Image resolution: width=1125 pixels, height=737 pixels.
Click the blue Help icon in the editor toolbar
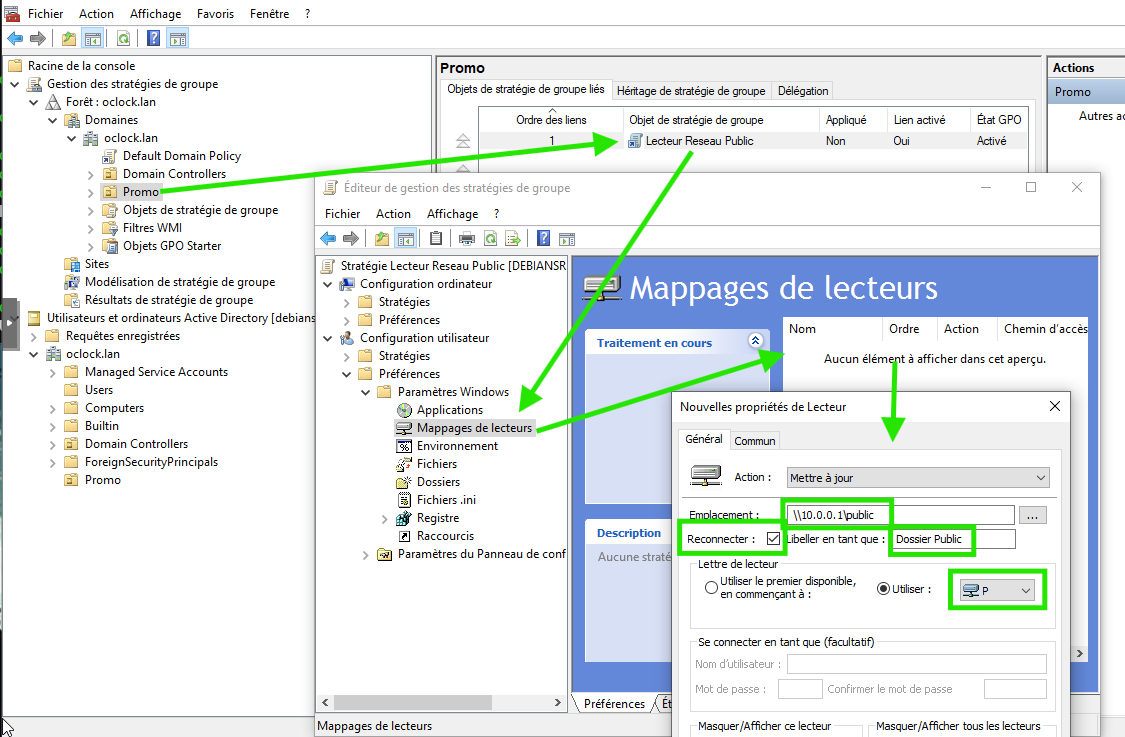(x=543, y=238)
